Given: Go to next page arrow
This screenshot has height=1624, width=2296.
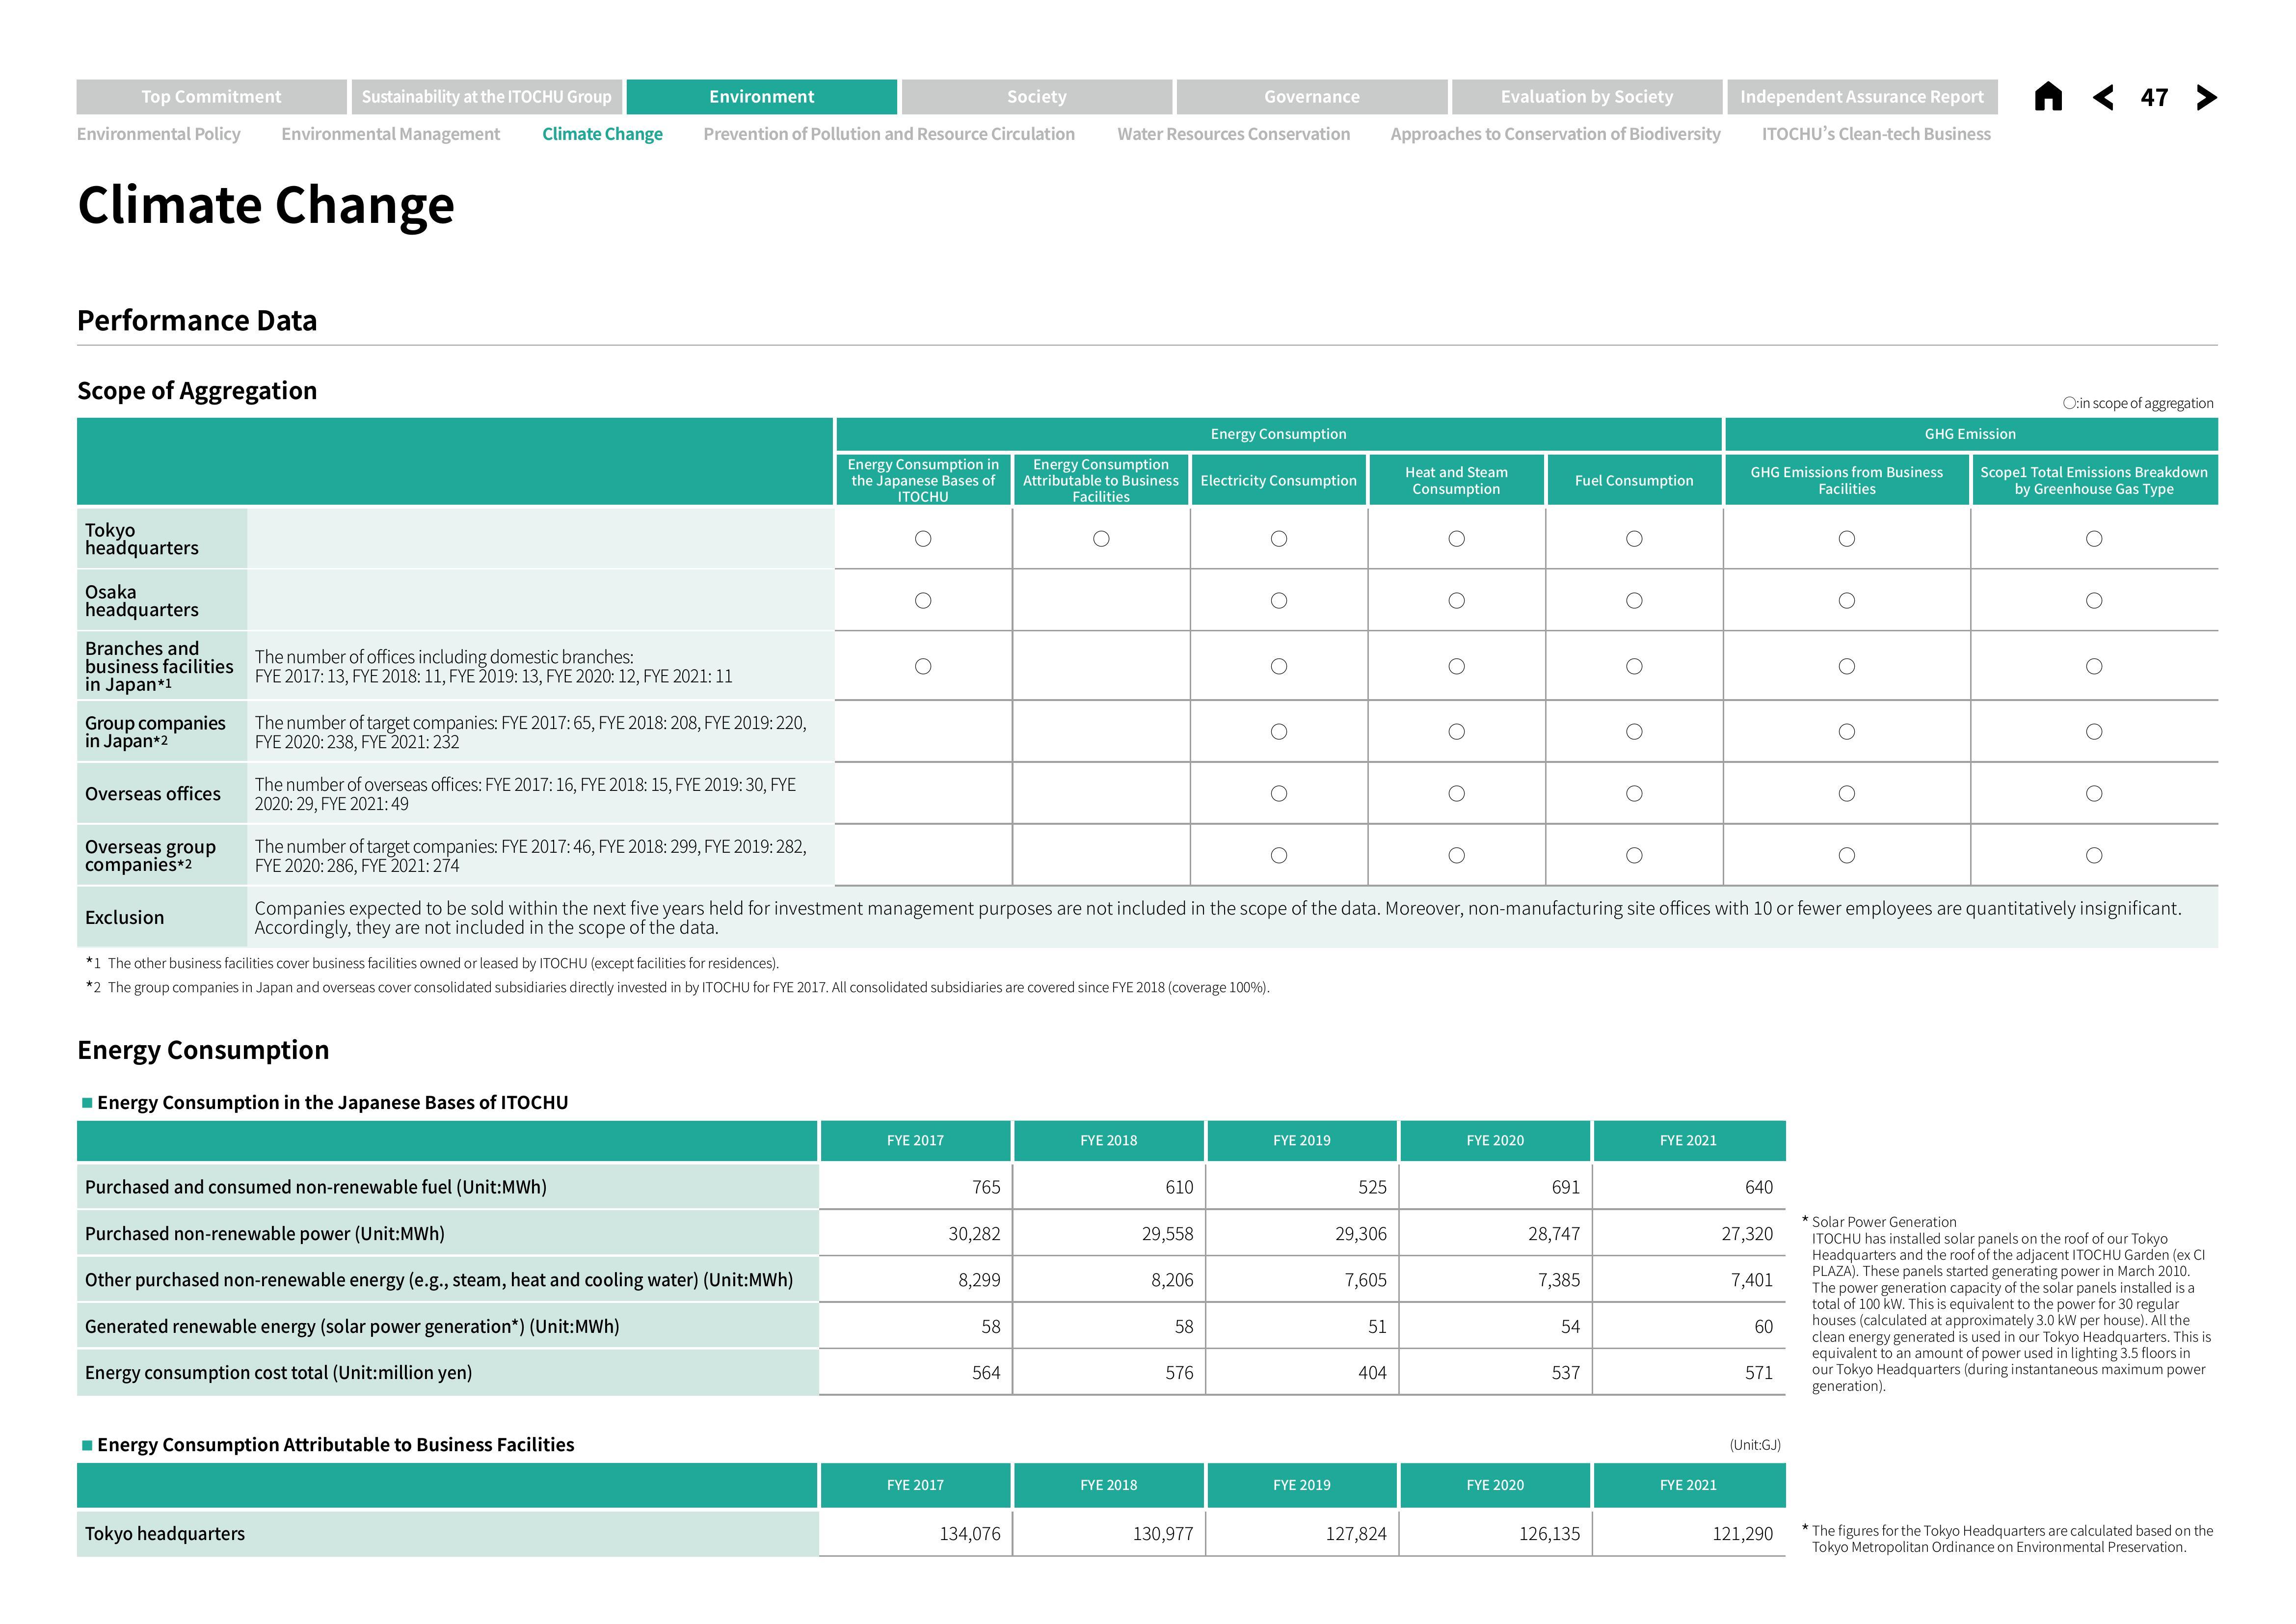Looking at the screenshot, I should (2207, 97).
